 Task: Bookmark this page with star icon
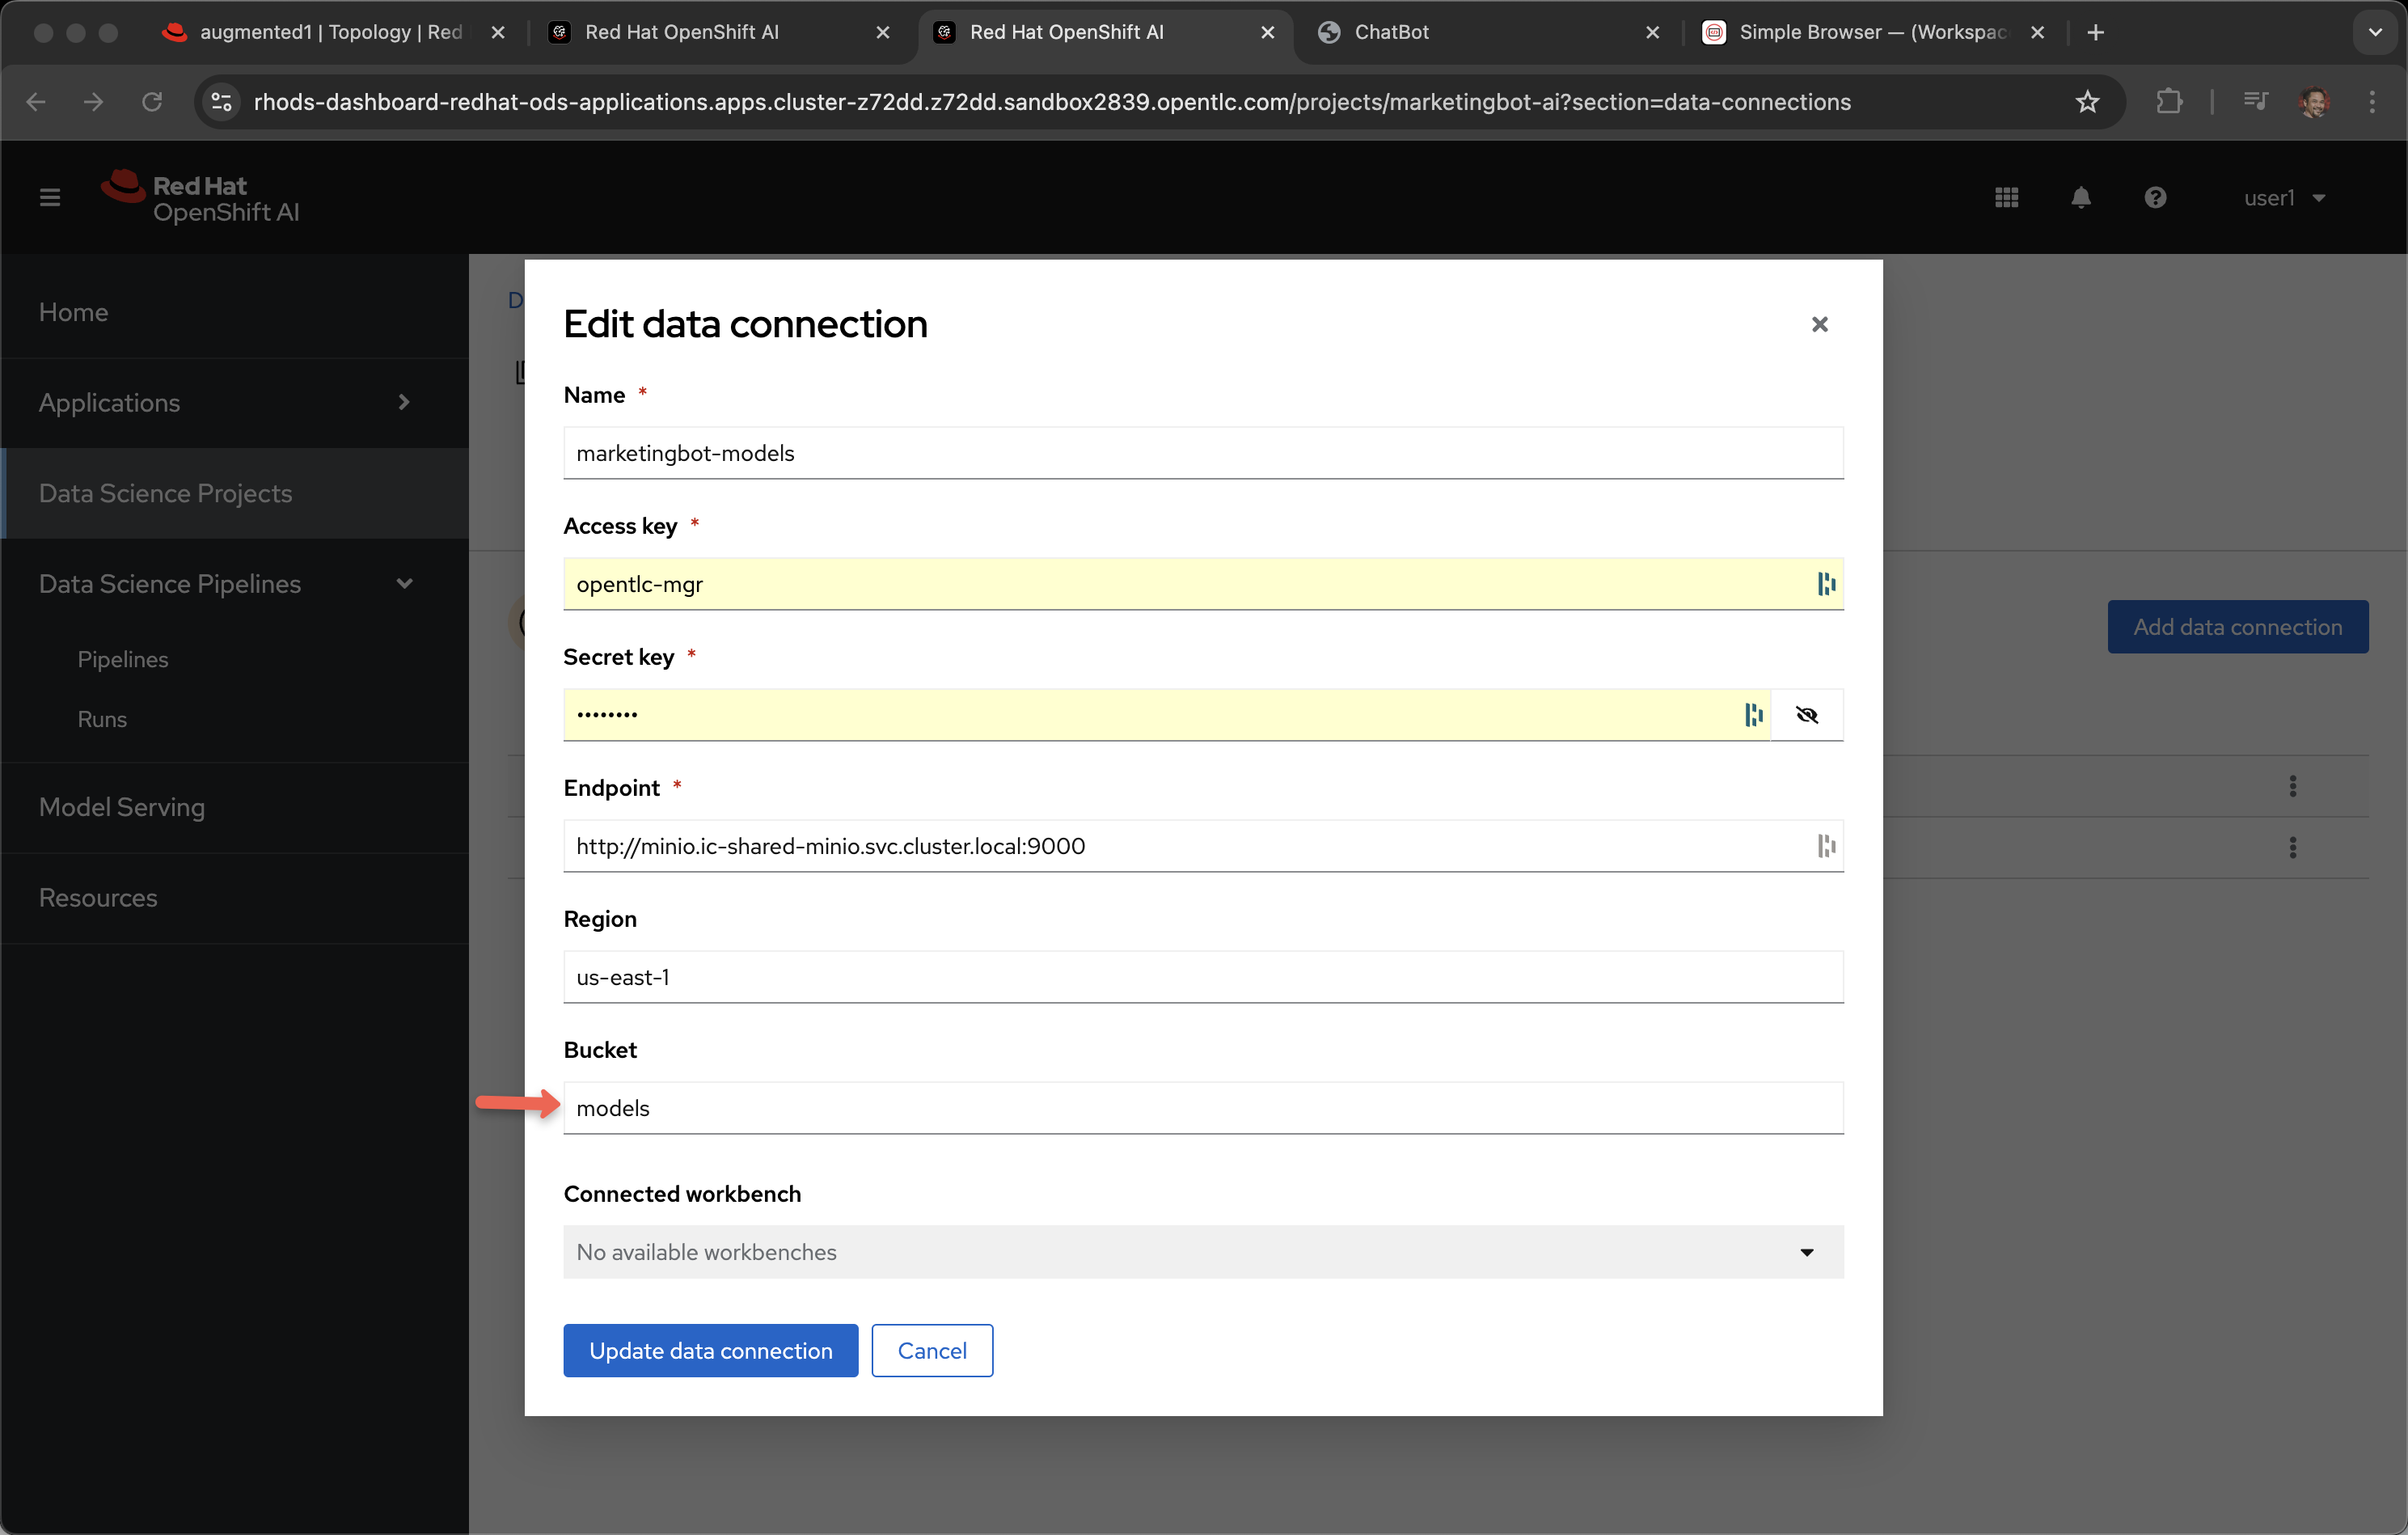(x=2087, y=102)
